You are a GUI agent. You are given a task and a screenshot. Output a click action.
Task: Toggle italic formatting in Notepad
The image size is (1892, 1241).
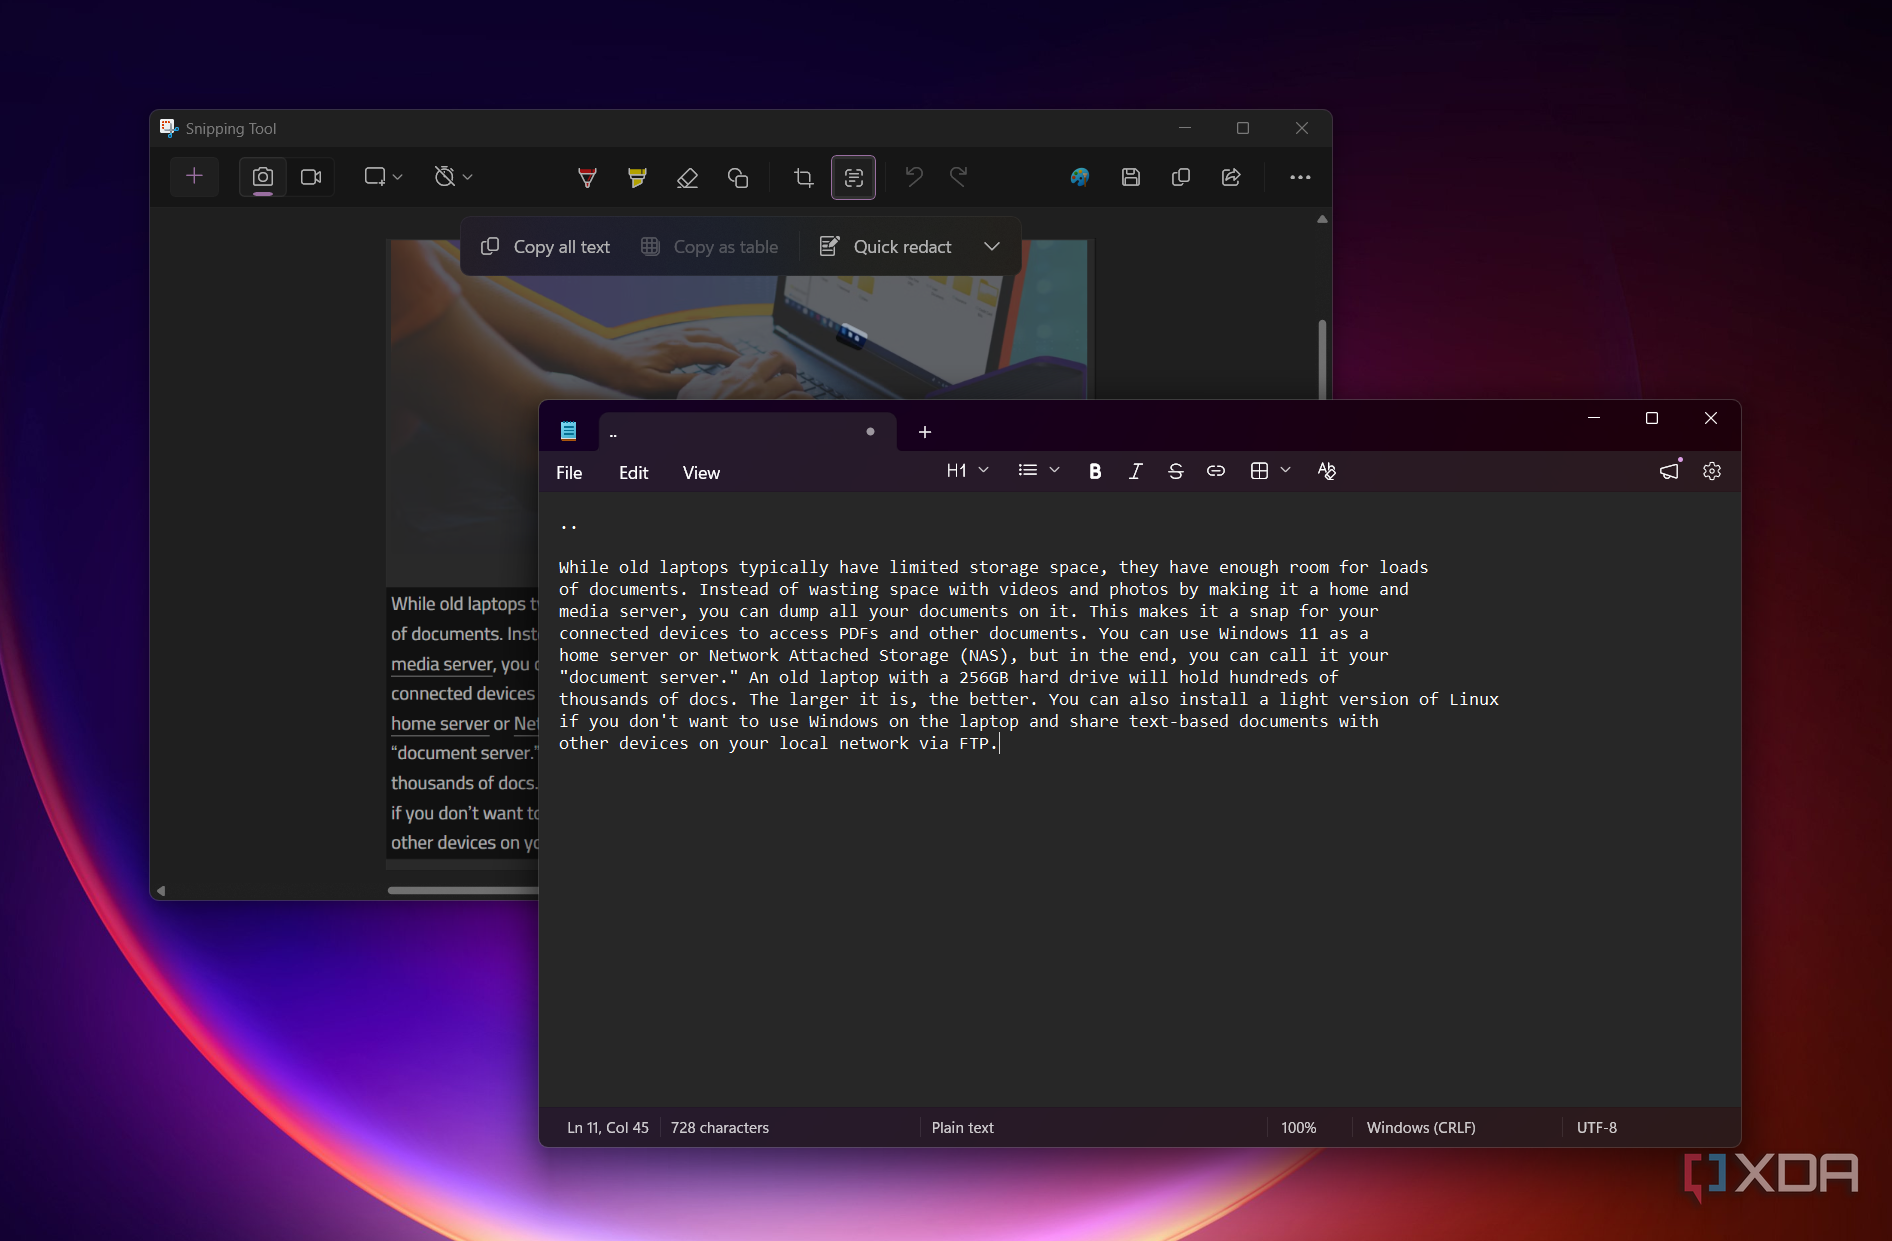(1135, 471)
